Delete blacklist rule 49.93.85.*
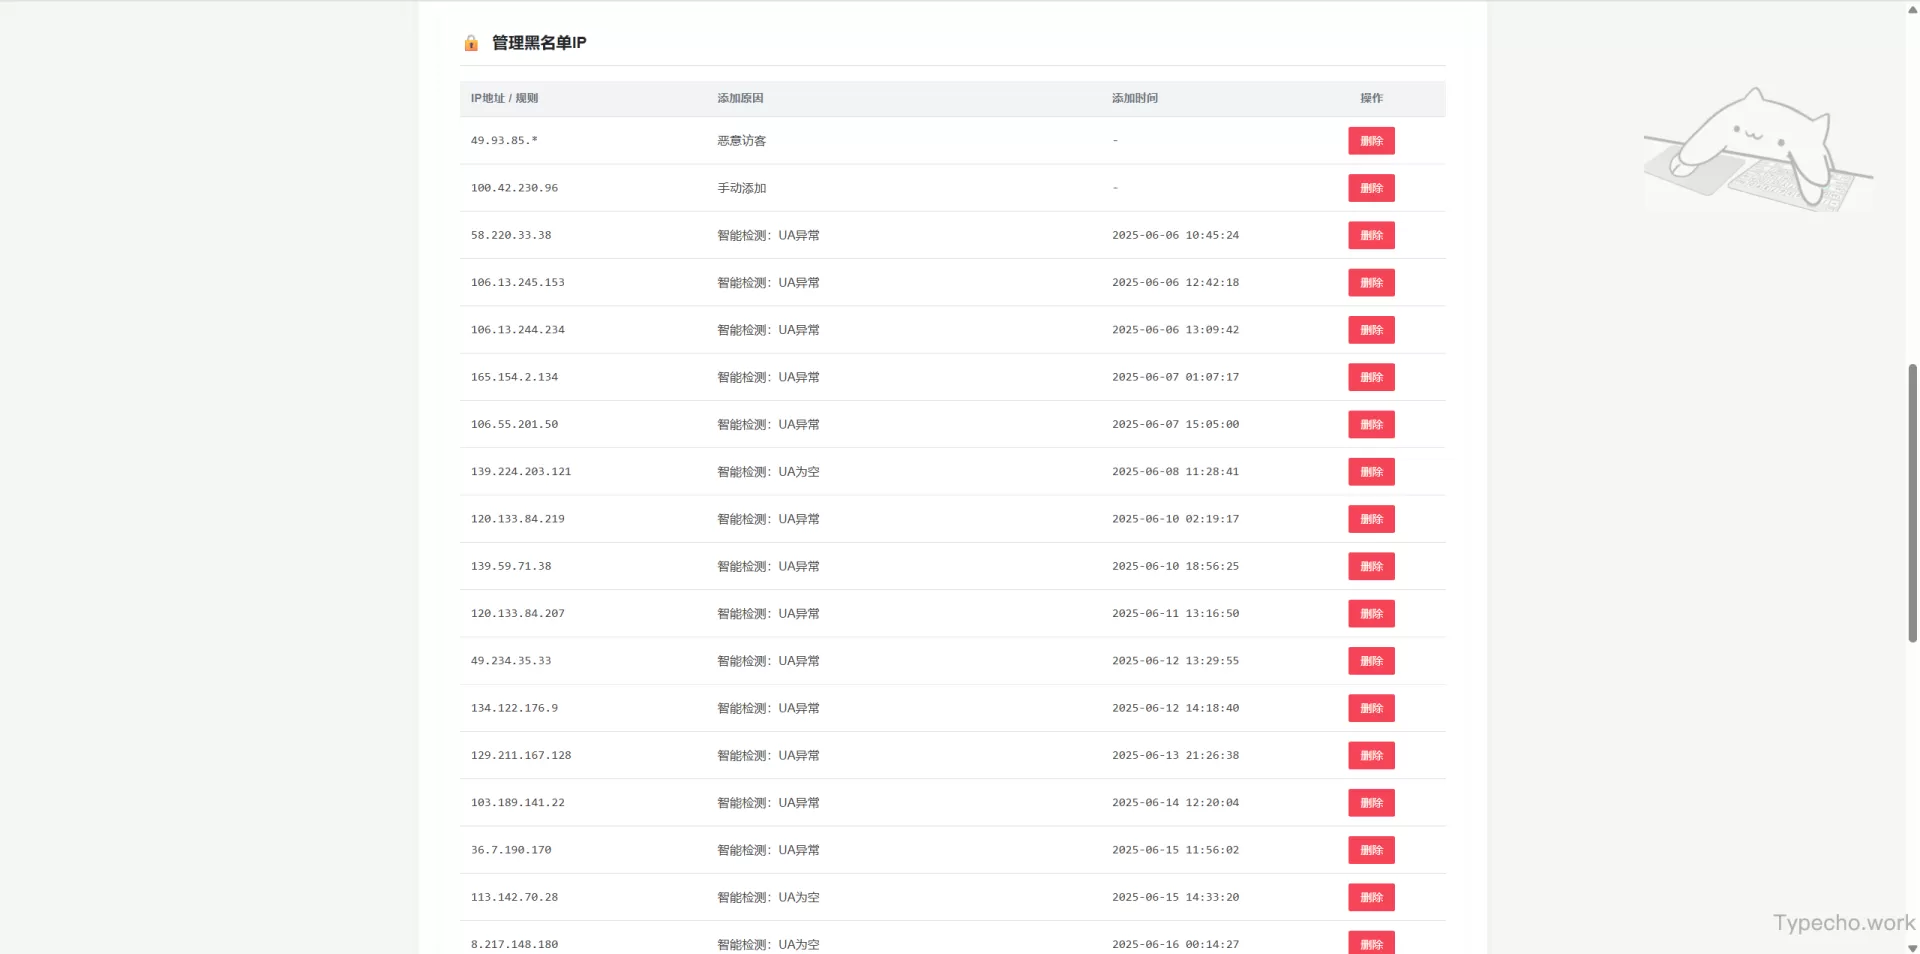Image resolution: width=1920 pixels, height=954 pixels. point(1370,141)
